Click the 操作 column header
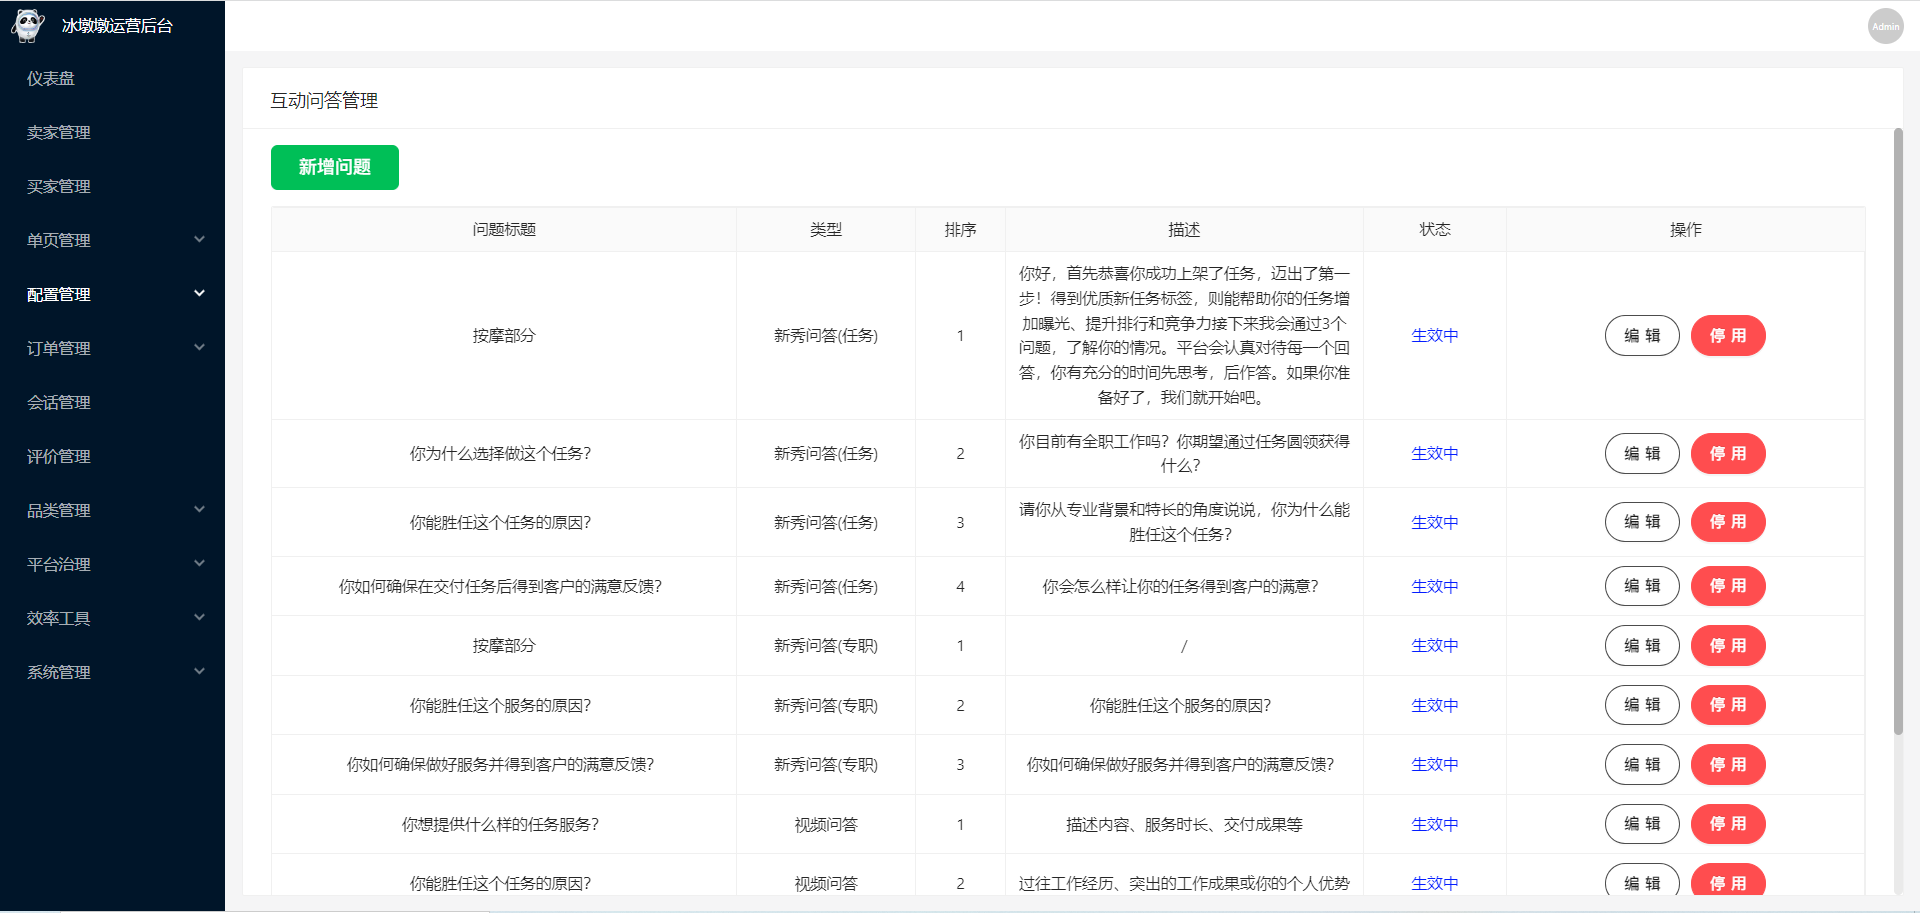The width and height of the screenshot is (1920, 913). coord(1685,230)
